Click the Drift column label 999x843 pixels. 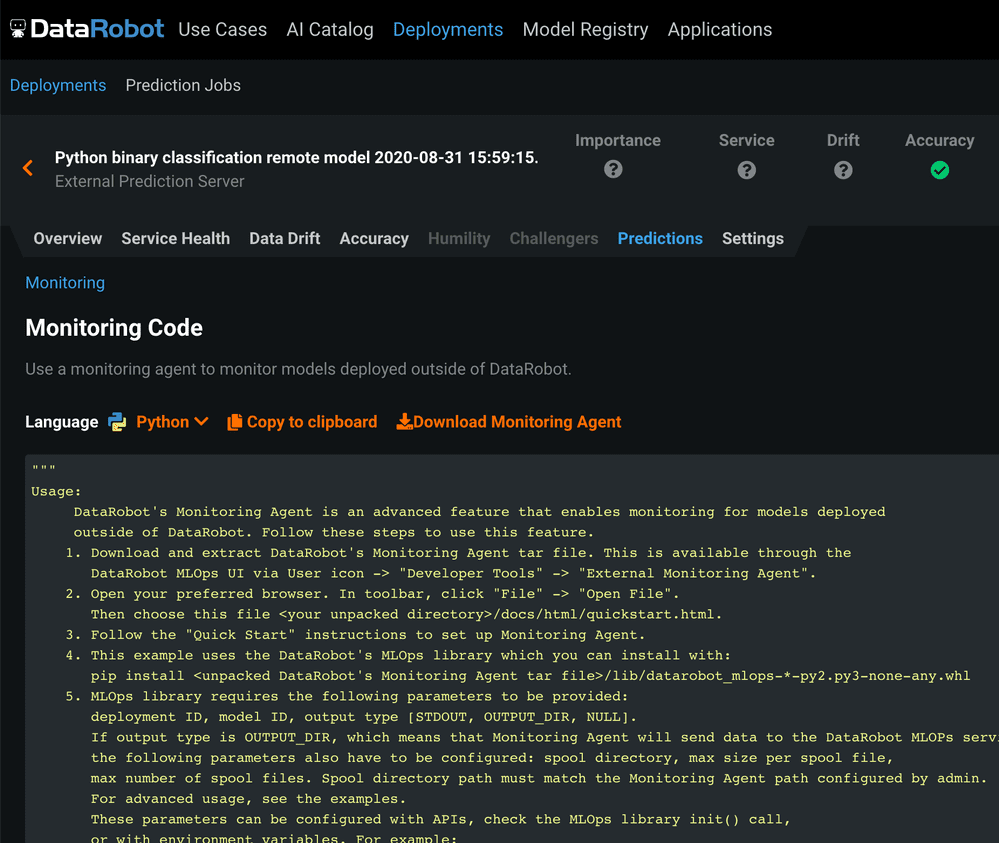(x=843, y=140)
